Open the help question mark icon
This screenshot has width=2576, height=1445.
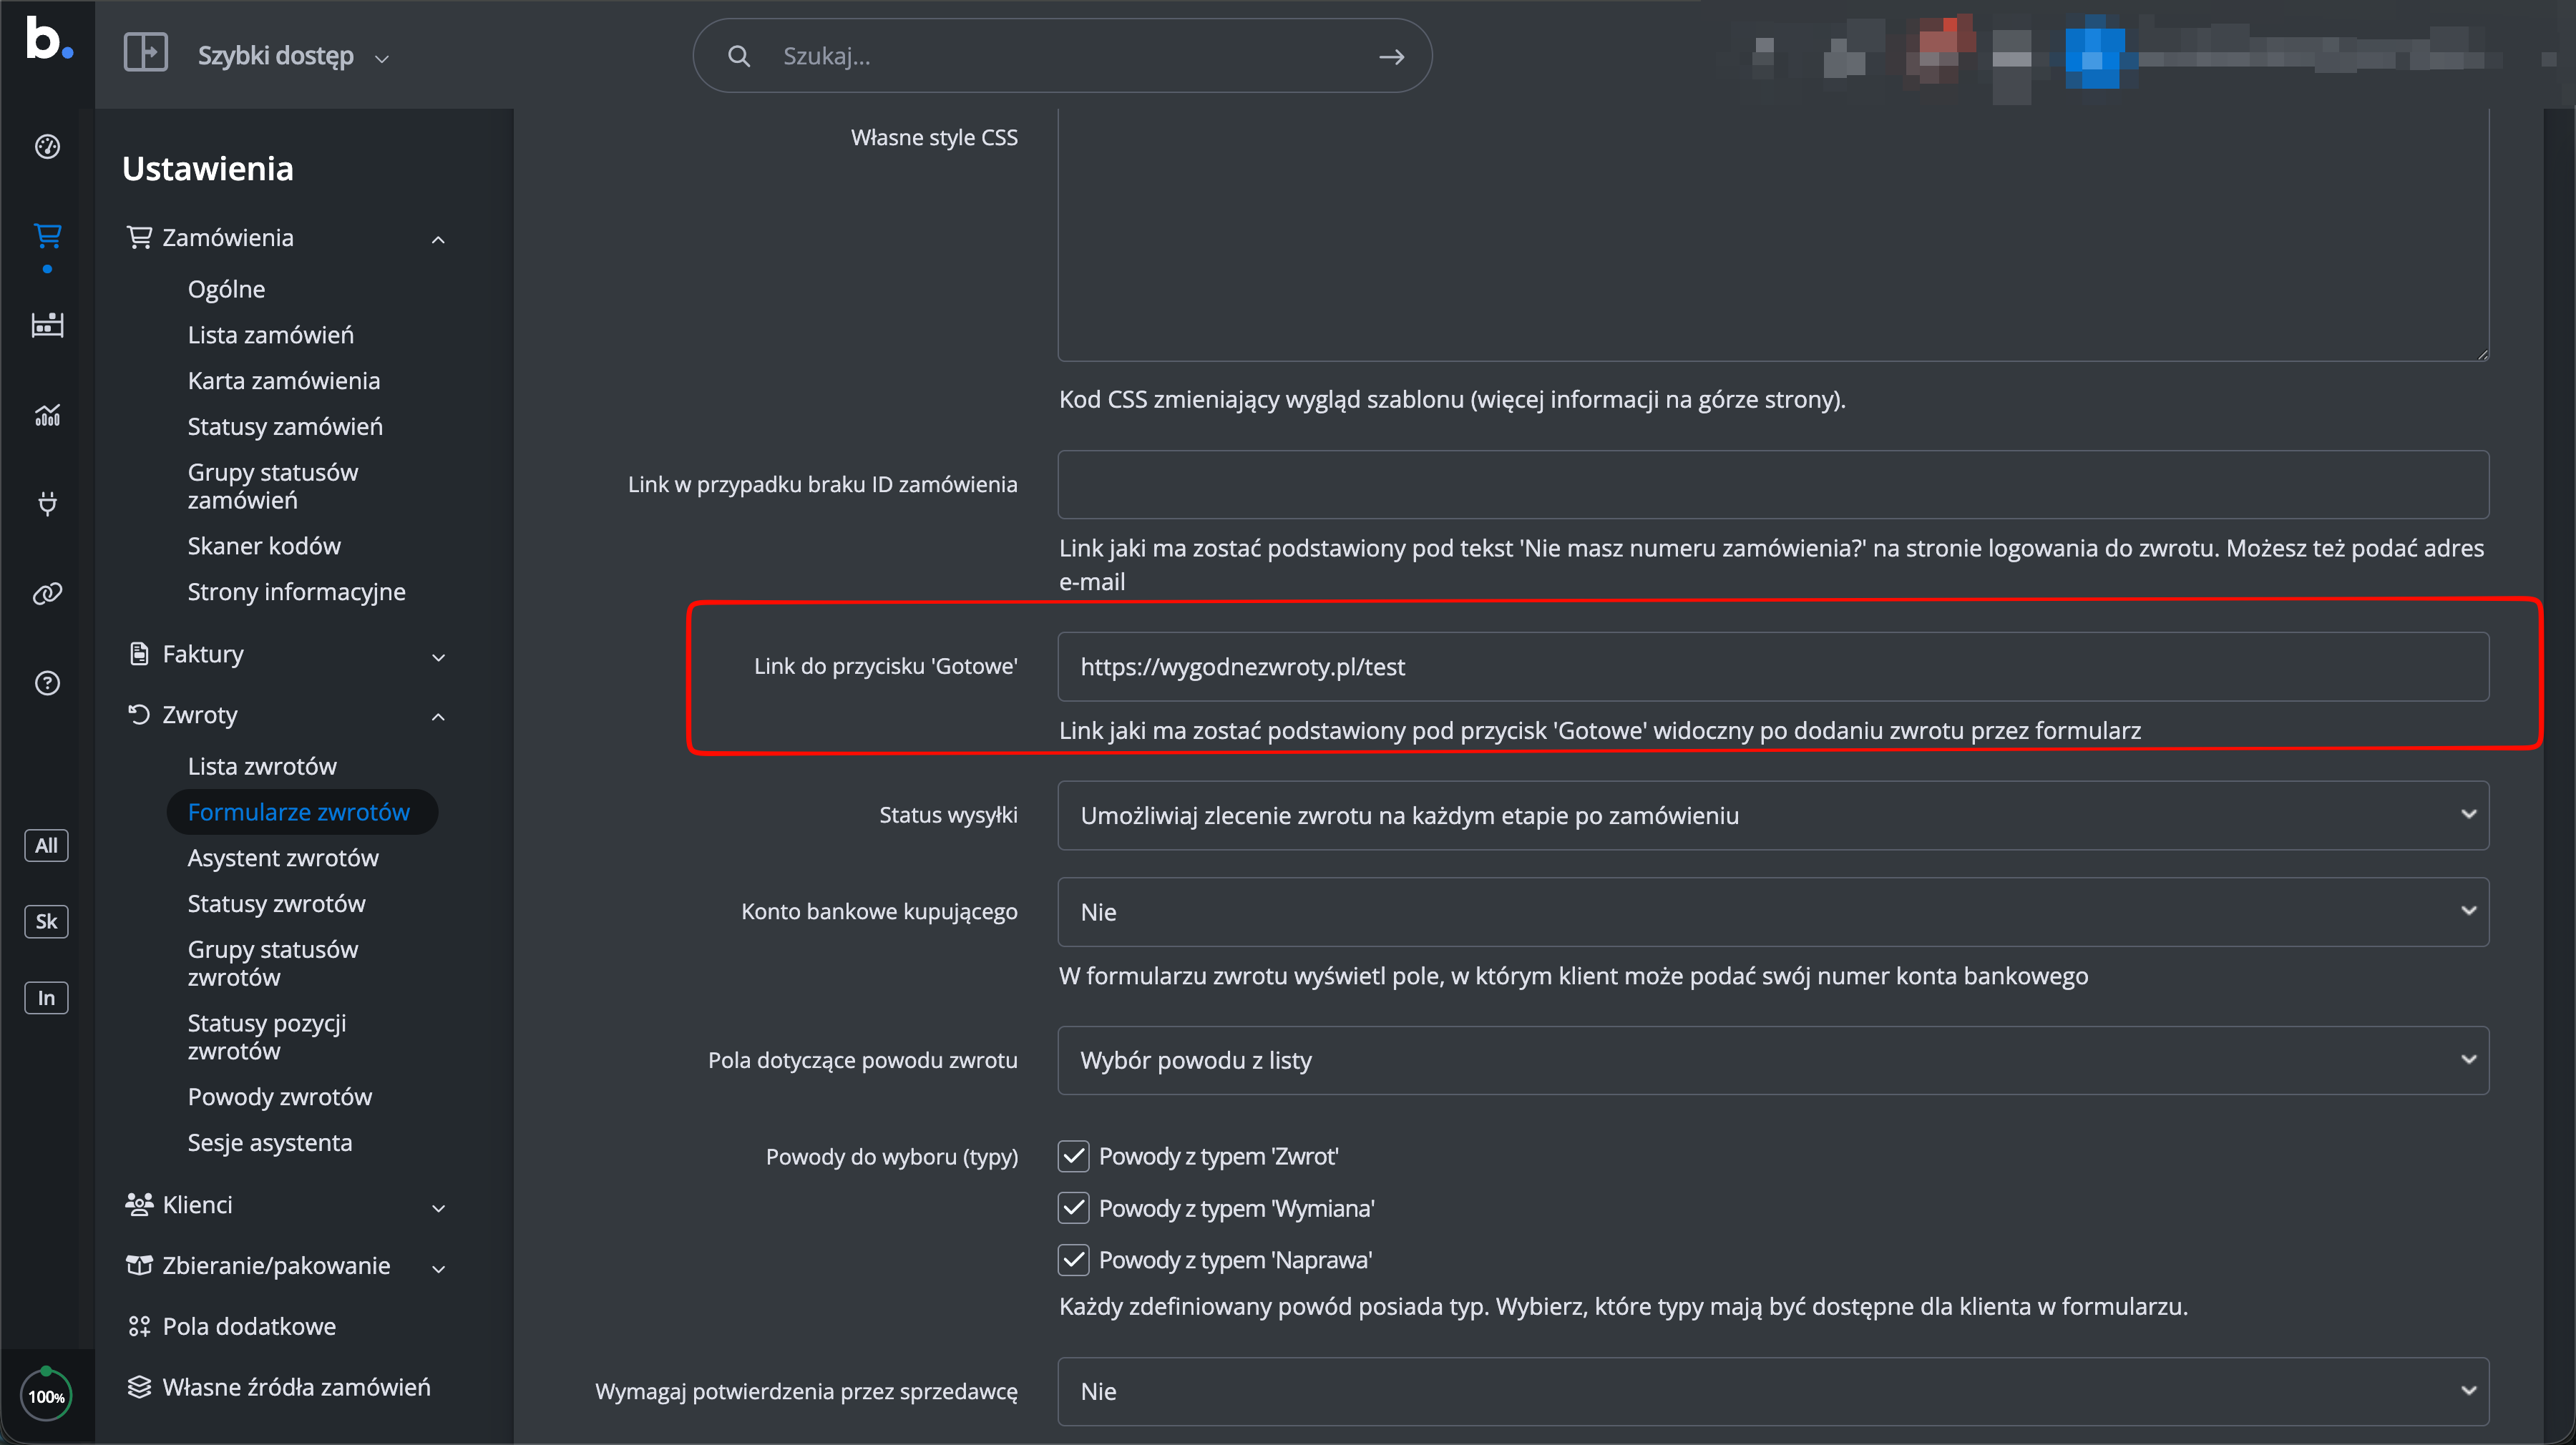point(47,683)
